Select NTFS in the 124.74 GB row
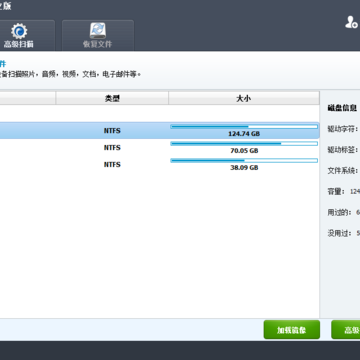Screen dimensions: 360x360 (112, 131)
